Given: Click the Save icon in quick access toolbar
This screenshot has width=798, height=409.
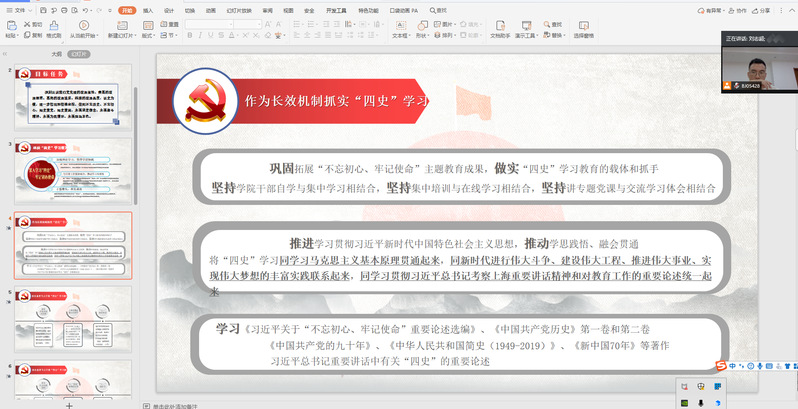Looking at the screenshot, I should [x=43, y=9].
